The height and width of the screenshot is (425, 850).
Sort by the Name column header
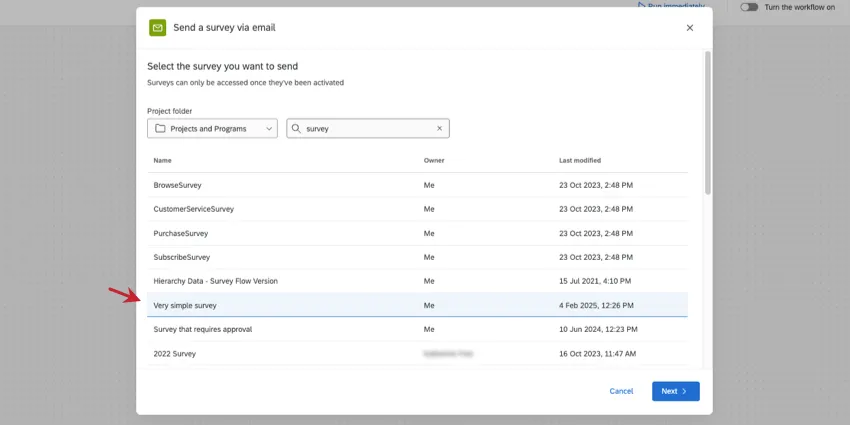[163, 160]
